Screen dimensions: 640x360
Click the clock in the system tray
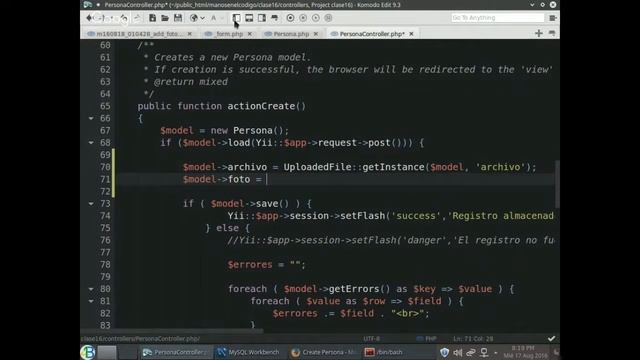coord(525,352)
